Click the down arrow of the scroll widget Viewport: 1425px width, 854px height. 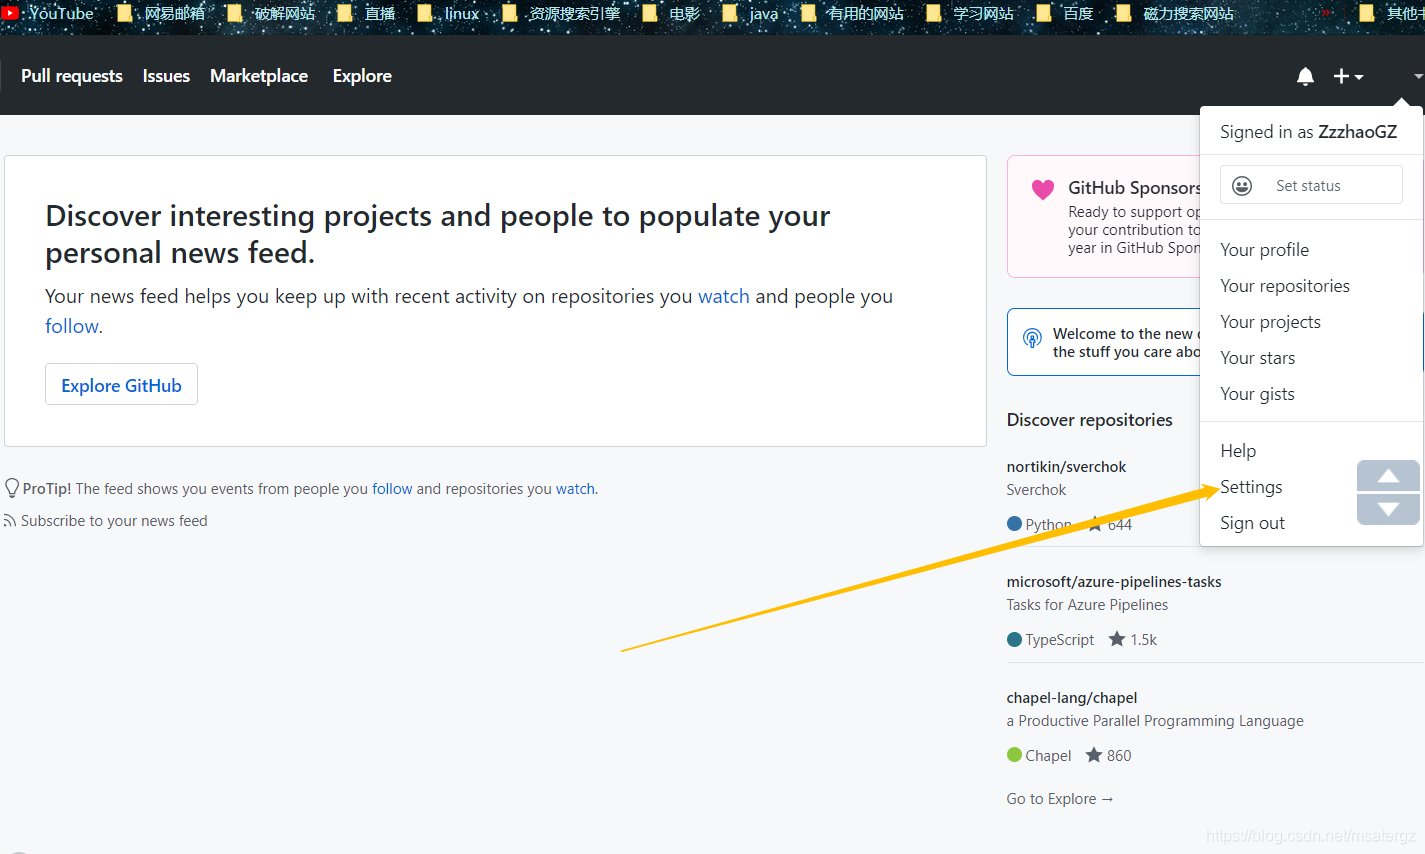1388,509
